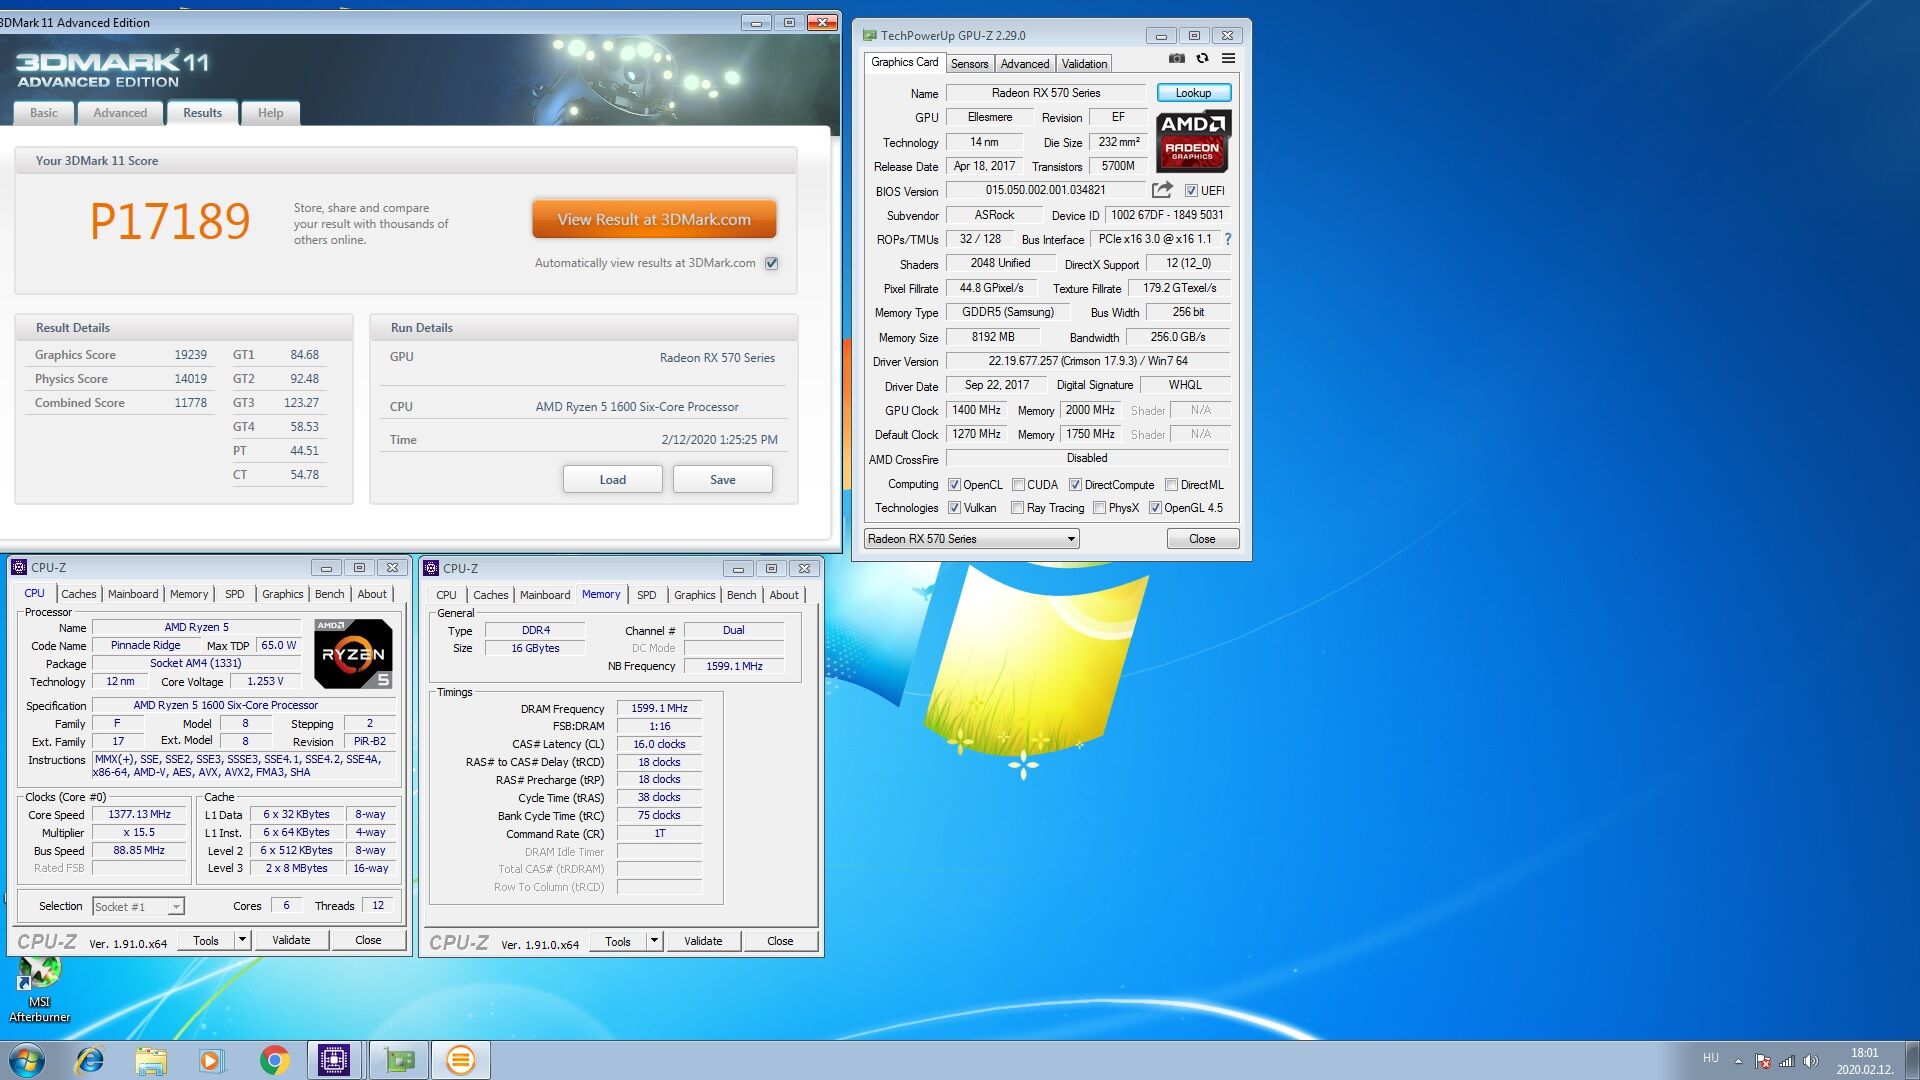Click View Result at 3DMark.com button
The width and height of the screenshot is (1920, 1080).
654,220
